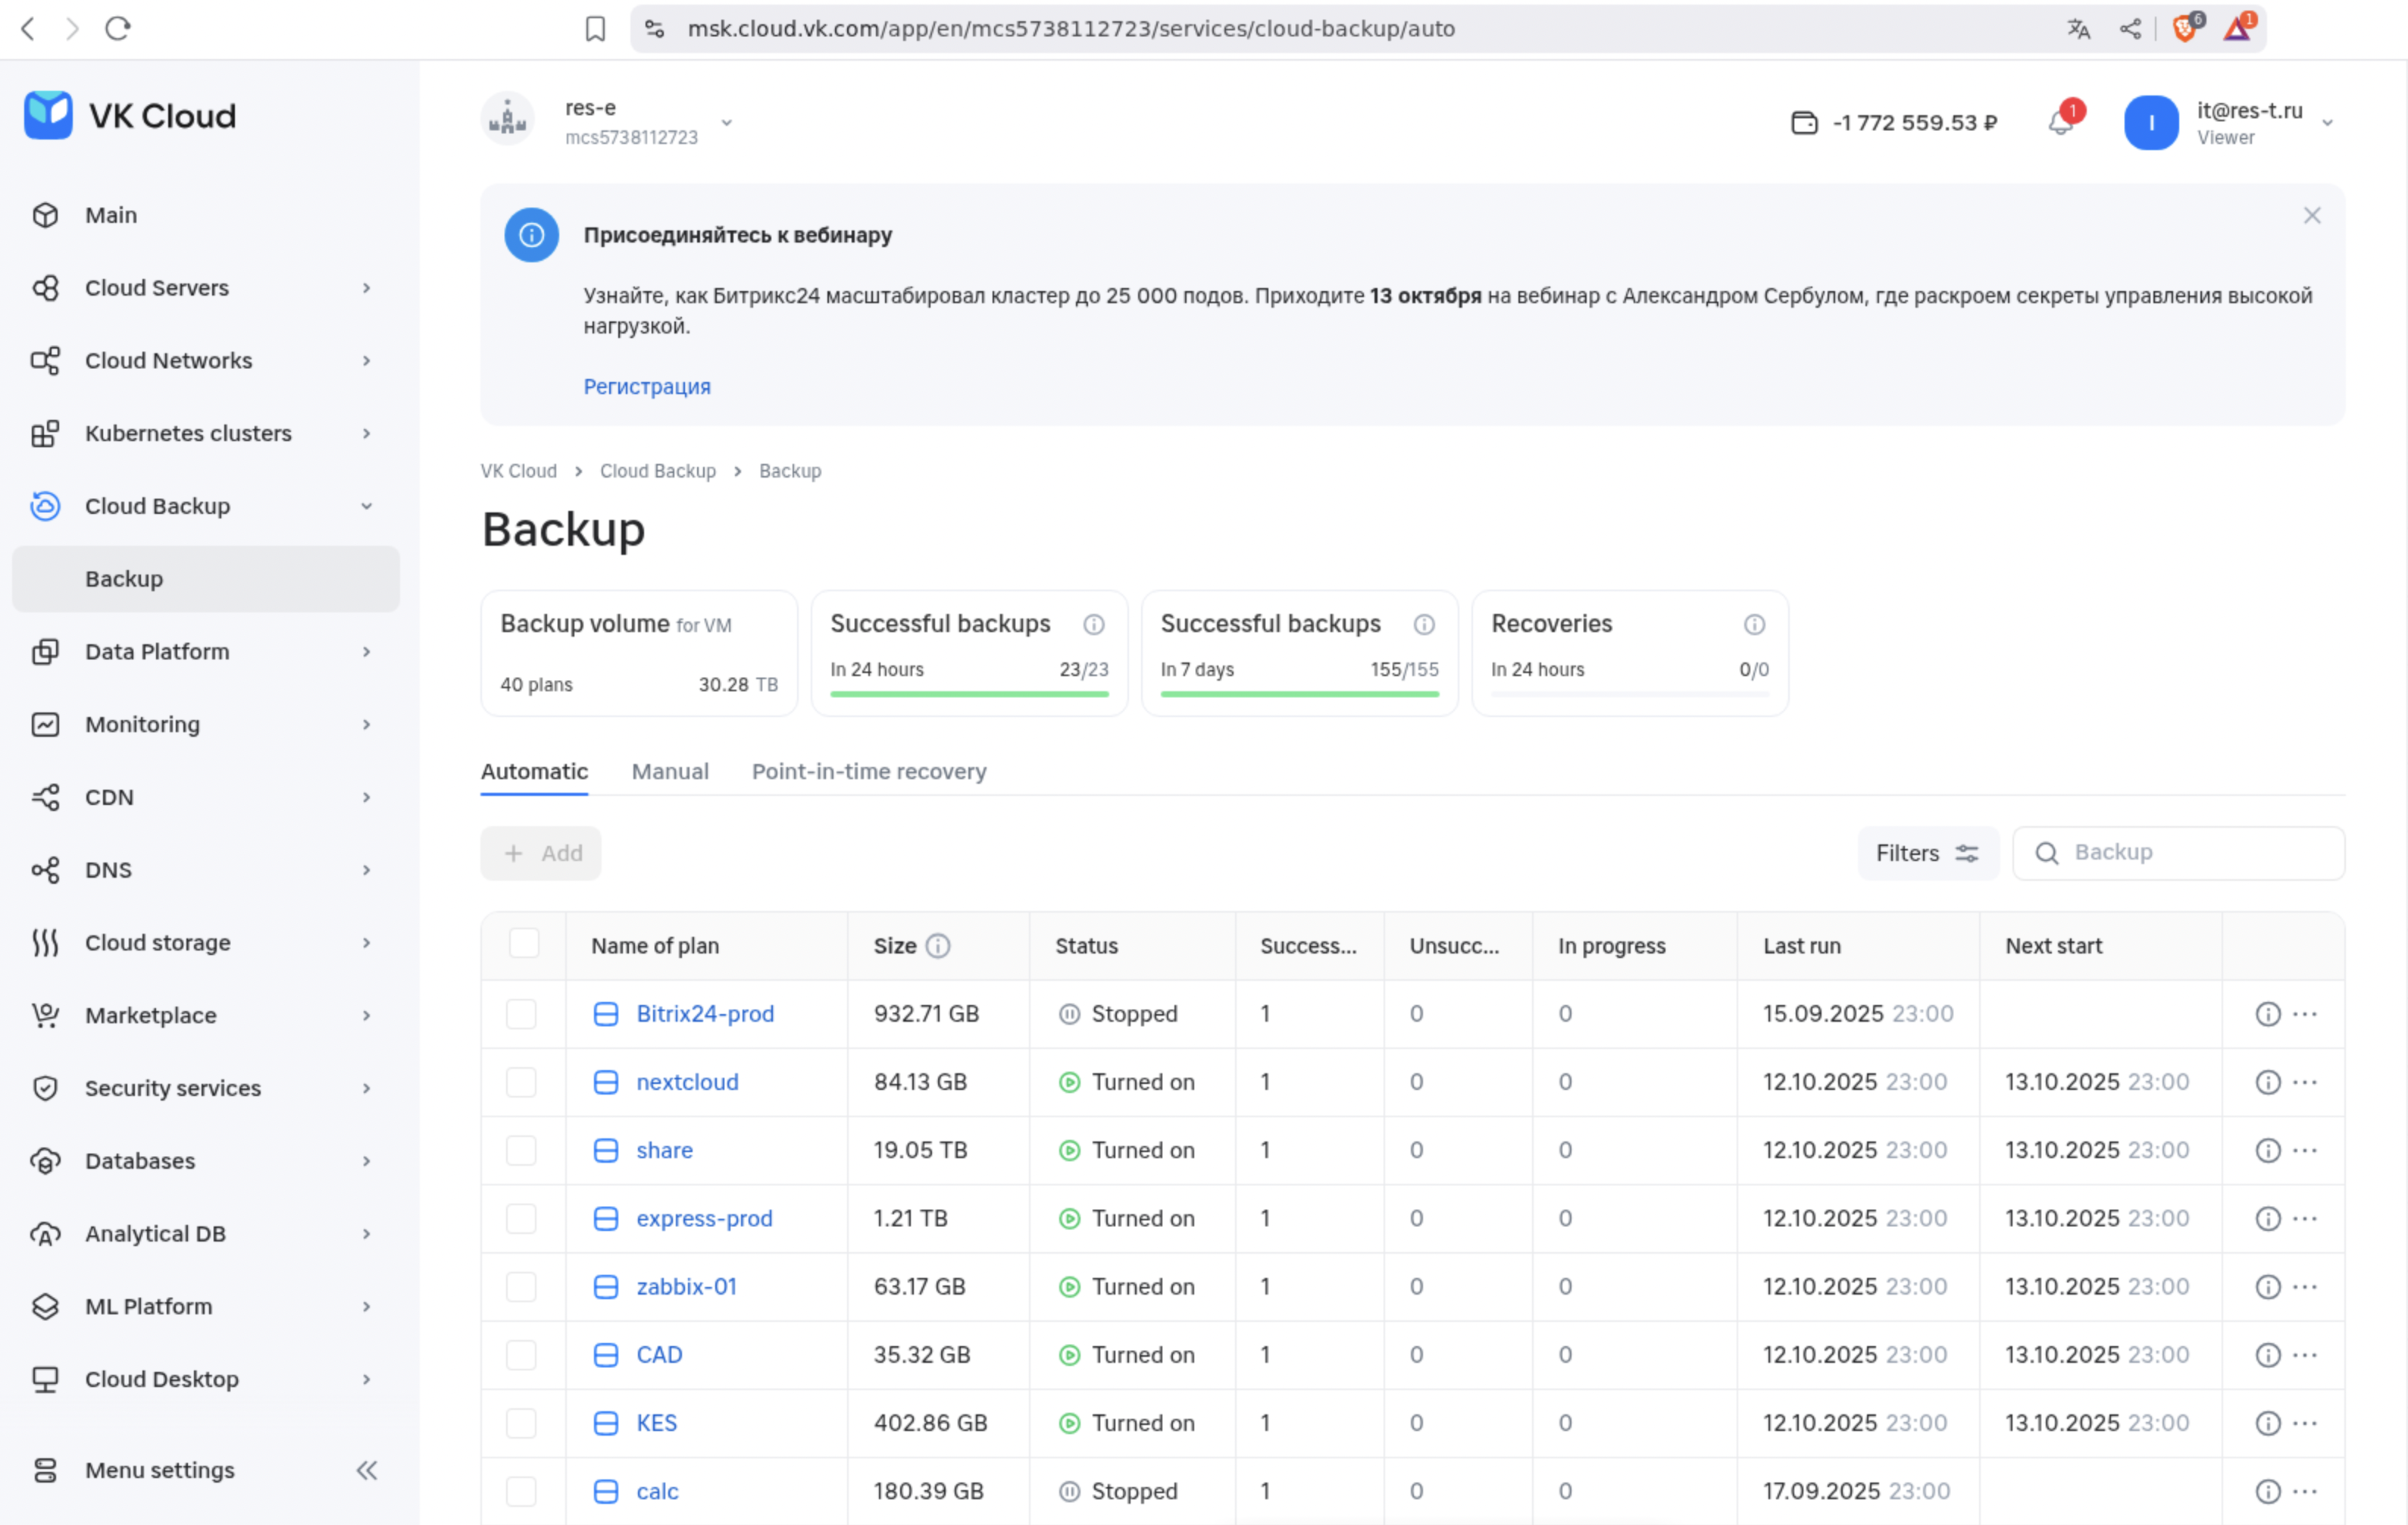
Task: Click info icon beside Size column header
Action: pyautogui.click(x=938, y=946)
